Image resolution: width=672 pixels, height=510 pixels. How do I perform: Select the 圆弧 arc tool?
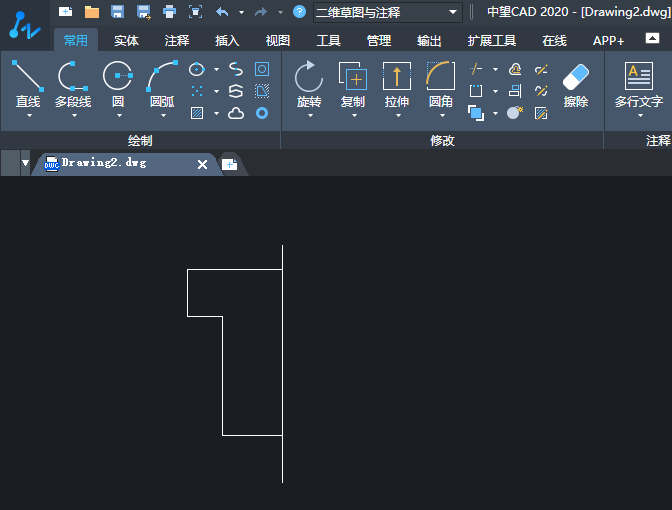point(162,84)
